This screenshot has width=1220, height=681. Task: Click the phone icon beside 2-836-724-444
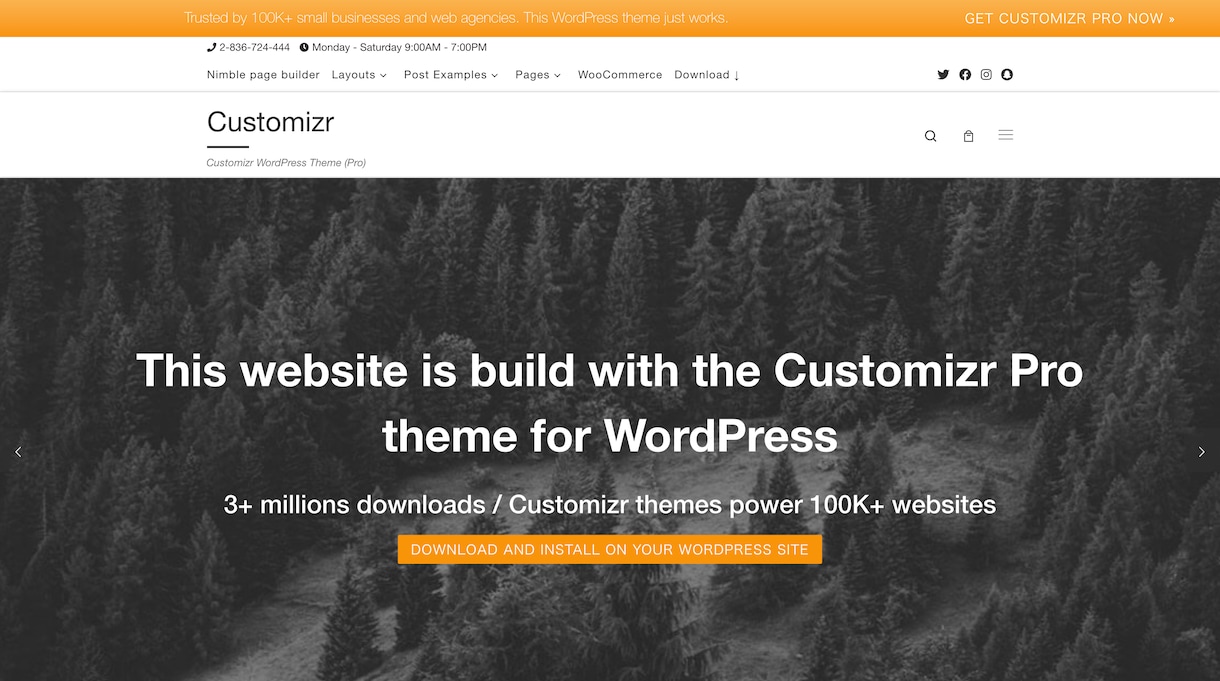click(x=212, y=47)
